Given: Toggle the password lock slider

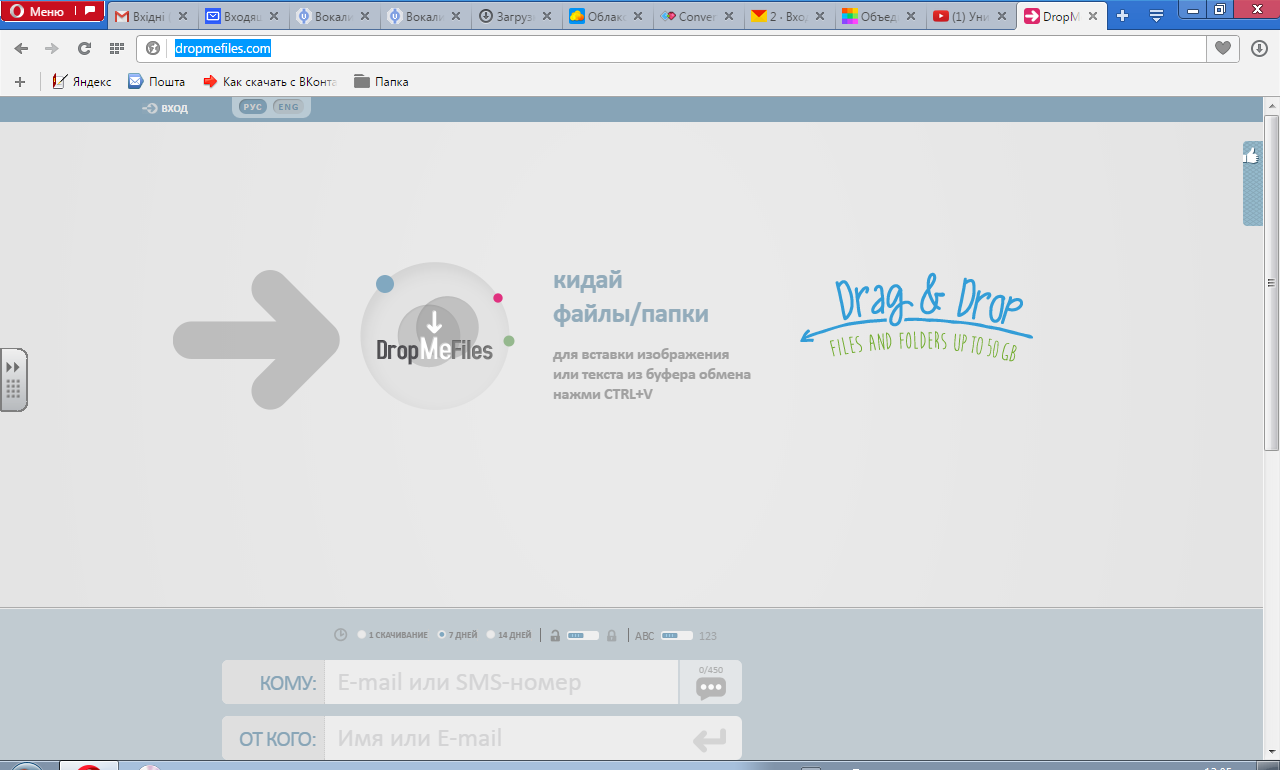Looking at the screenshot, I should (583, 635).
